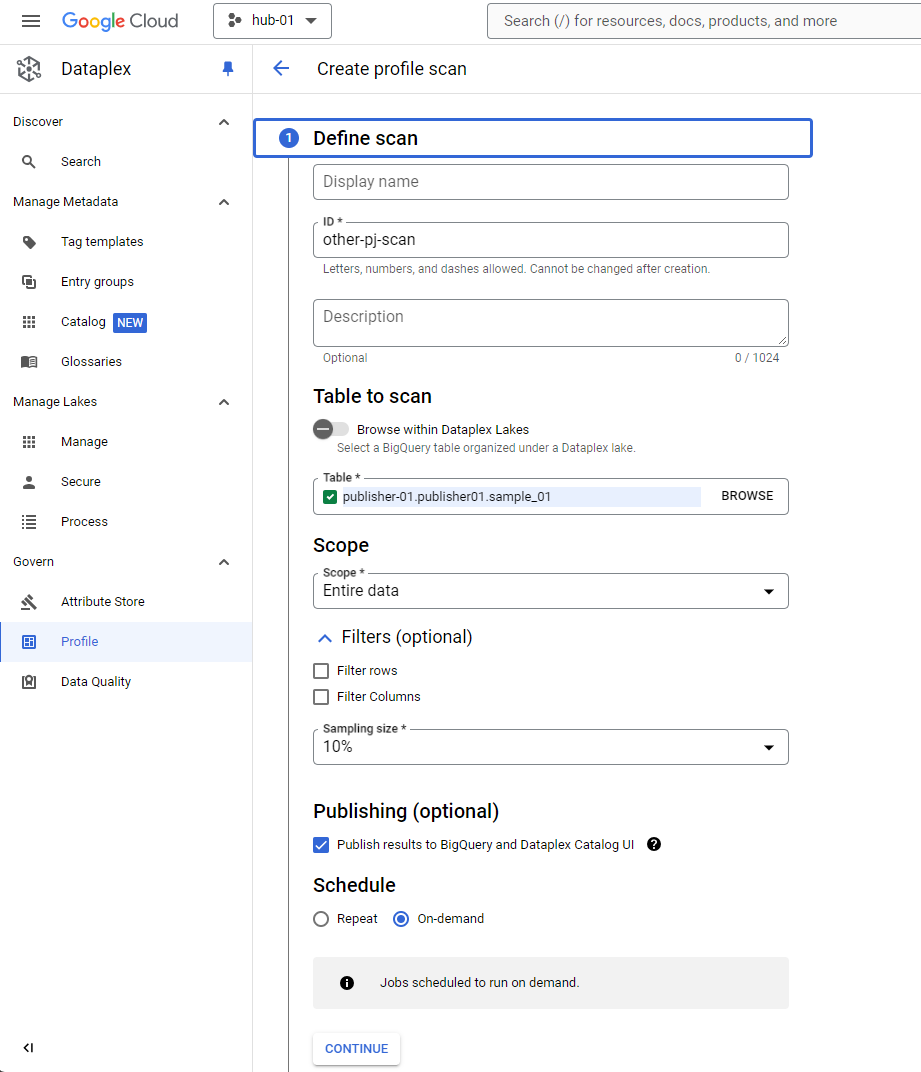This screenshot has width=921, height=1072.
Task: Collapse the Filters (optional) section
Action: (x=325, y=638)
